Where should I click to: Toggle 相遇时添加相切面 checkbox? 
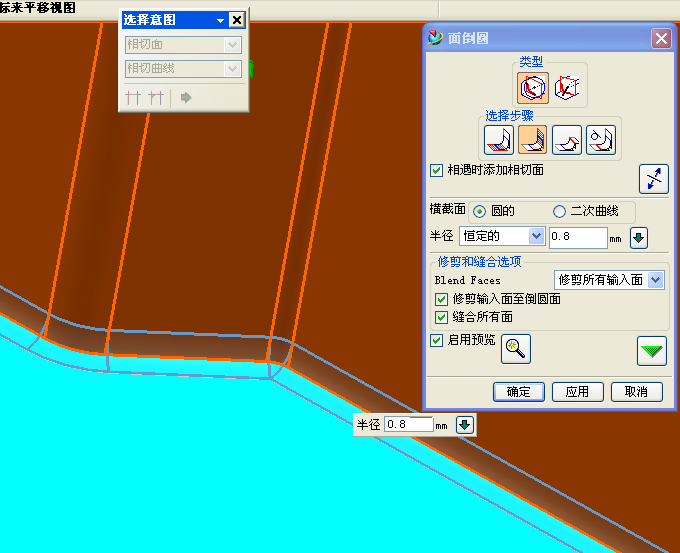click(436, 170)
